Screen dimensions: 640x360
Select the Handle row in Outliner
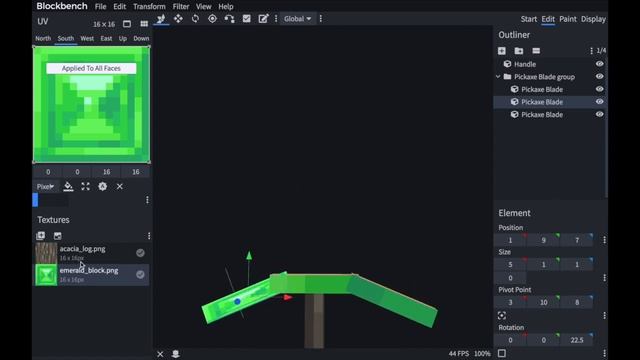(550, 64)
